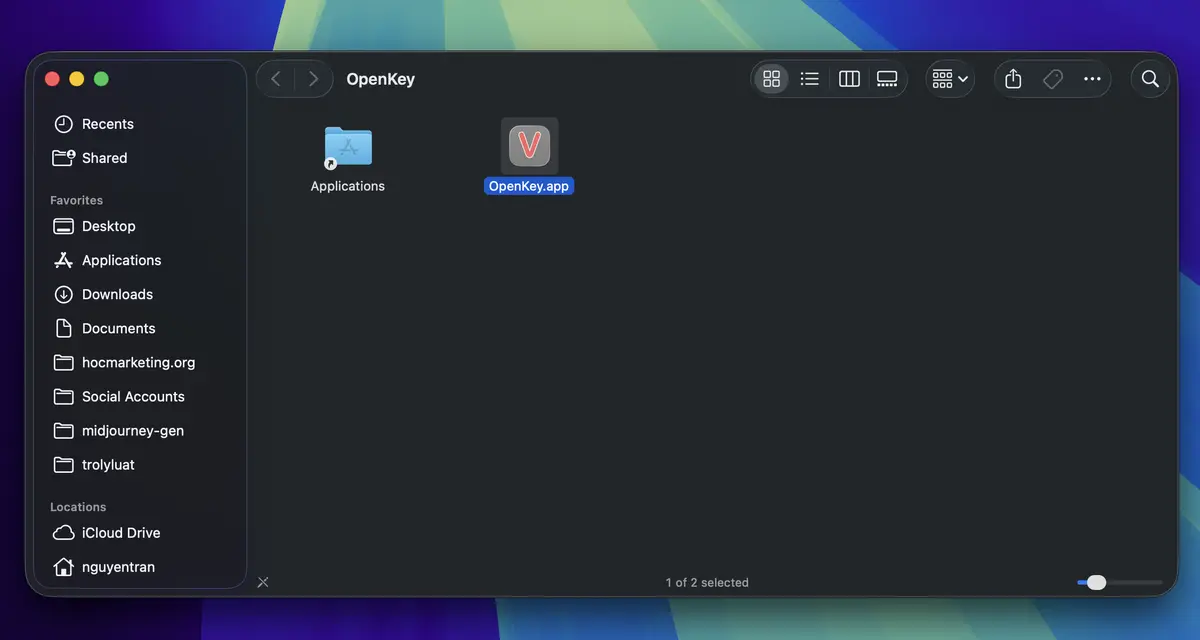
Task: Switch to gallery view in the toolbar
Action: pyautogui.click(x=886, y=78)
